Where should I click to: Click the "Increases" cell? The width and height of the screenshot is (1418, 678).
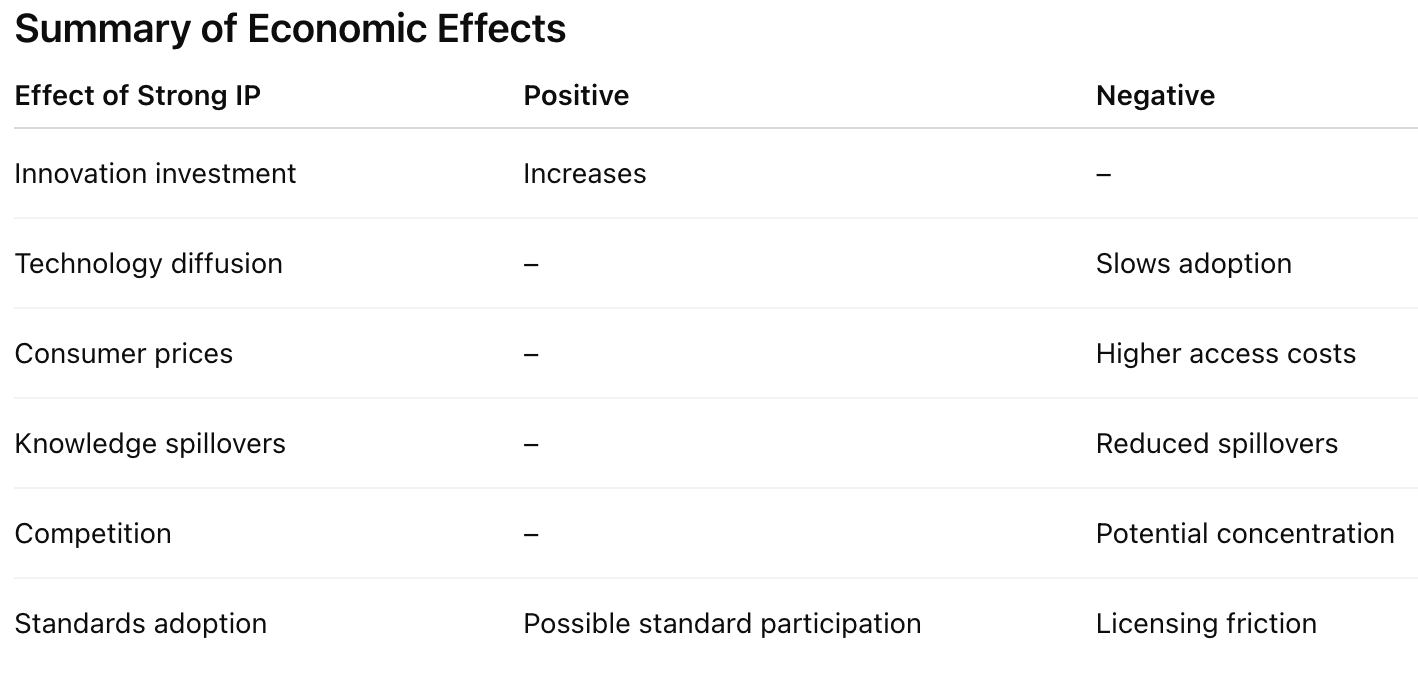pos(584,174)
